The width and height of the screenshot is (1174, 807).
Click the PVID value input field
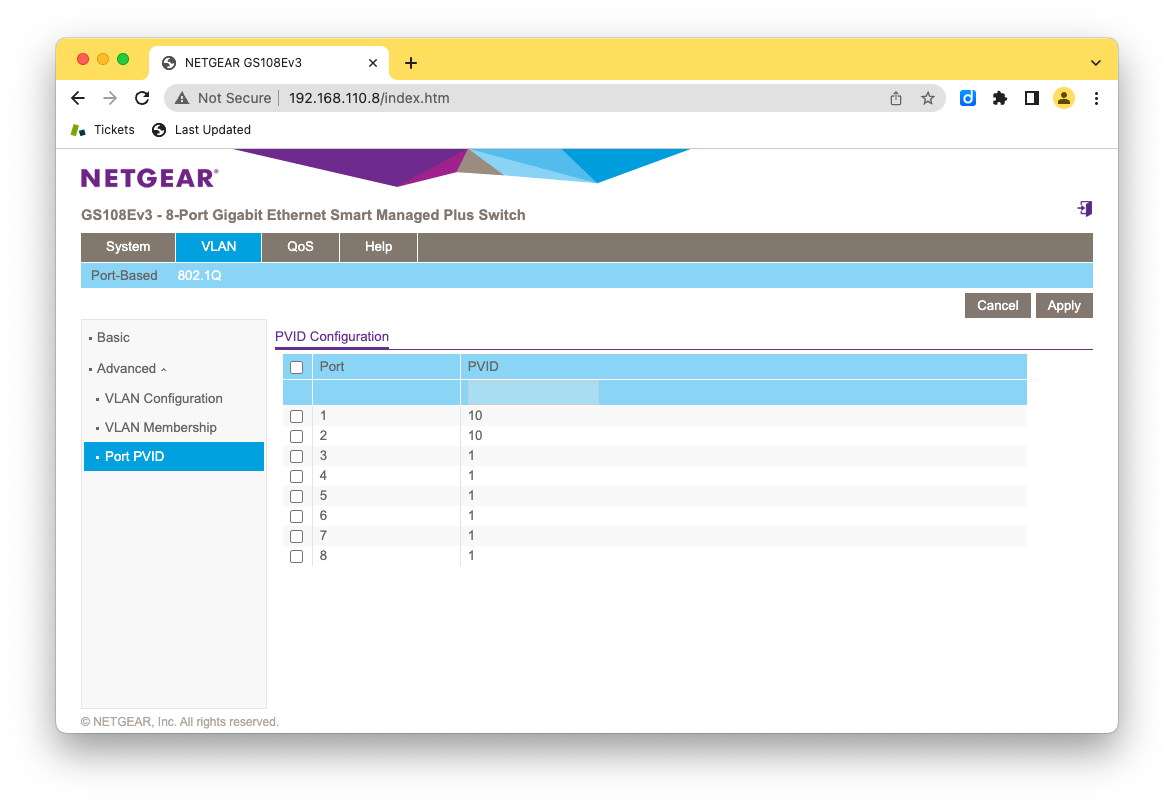(x=533, y=392)
